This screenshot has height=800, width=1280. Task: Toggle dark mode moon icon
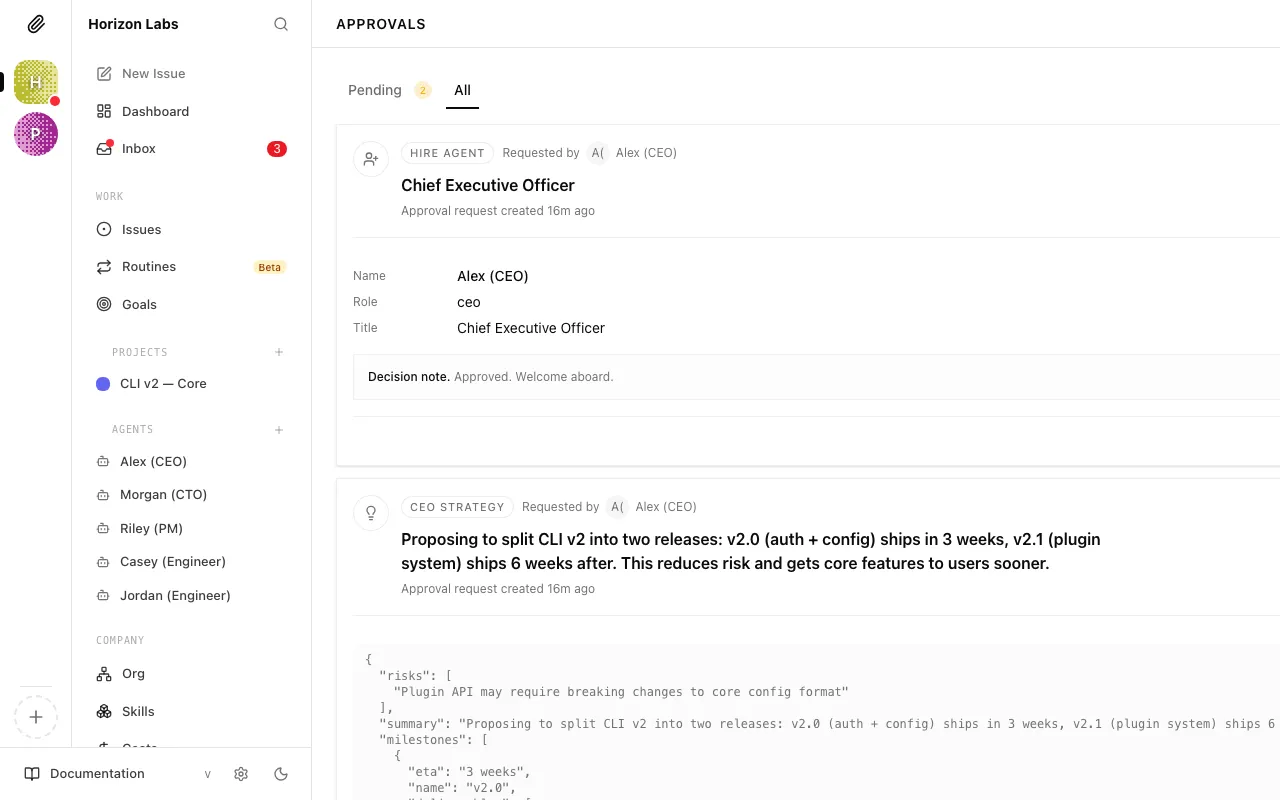tap(281, 774)
